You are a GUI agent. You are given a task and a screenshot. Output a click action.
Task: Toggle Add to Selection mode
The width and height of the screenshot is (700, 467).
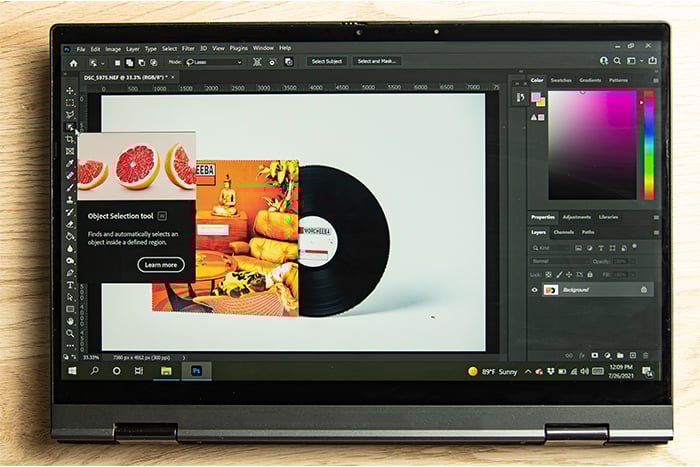coord(129,63)
